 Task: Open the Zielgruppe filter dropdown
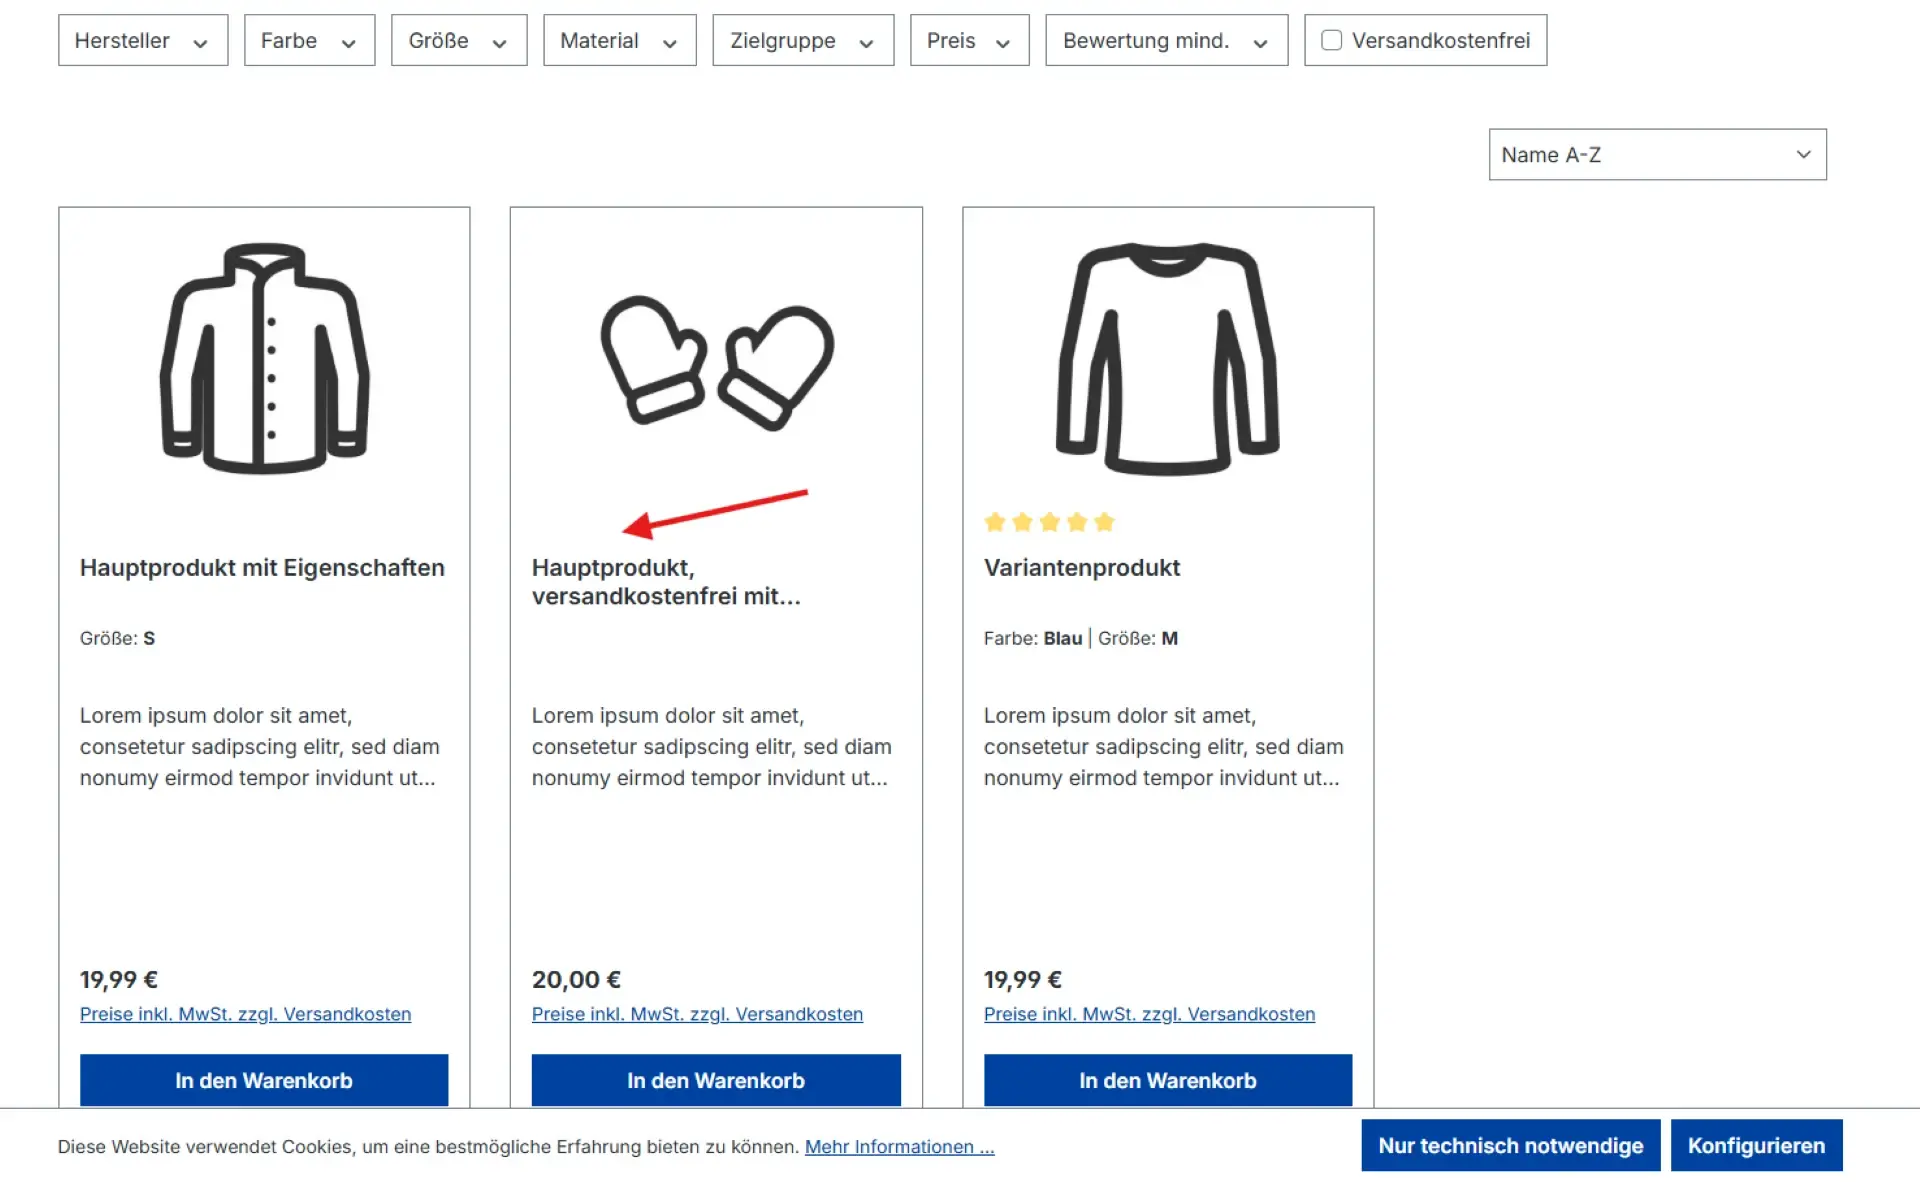(x=803, y=40)
